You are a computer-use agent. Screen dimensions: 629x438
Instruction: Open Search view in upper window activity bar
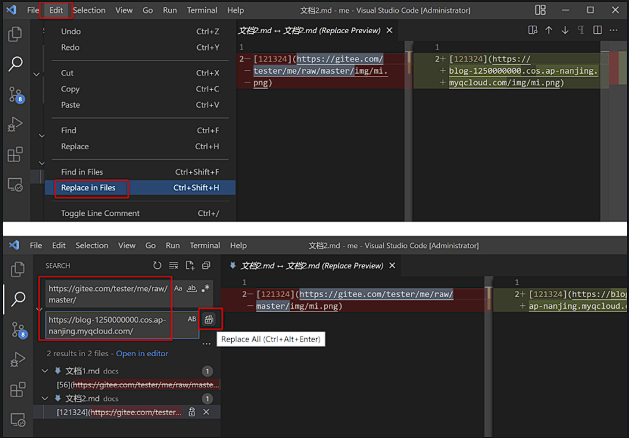point(15,63)
